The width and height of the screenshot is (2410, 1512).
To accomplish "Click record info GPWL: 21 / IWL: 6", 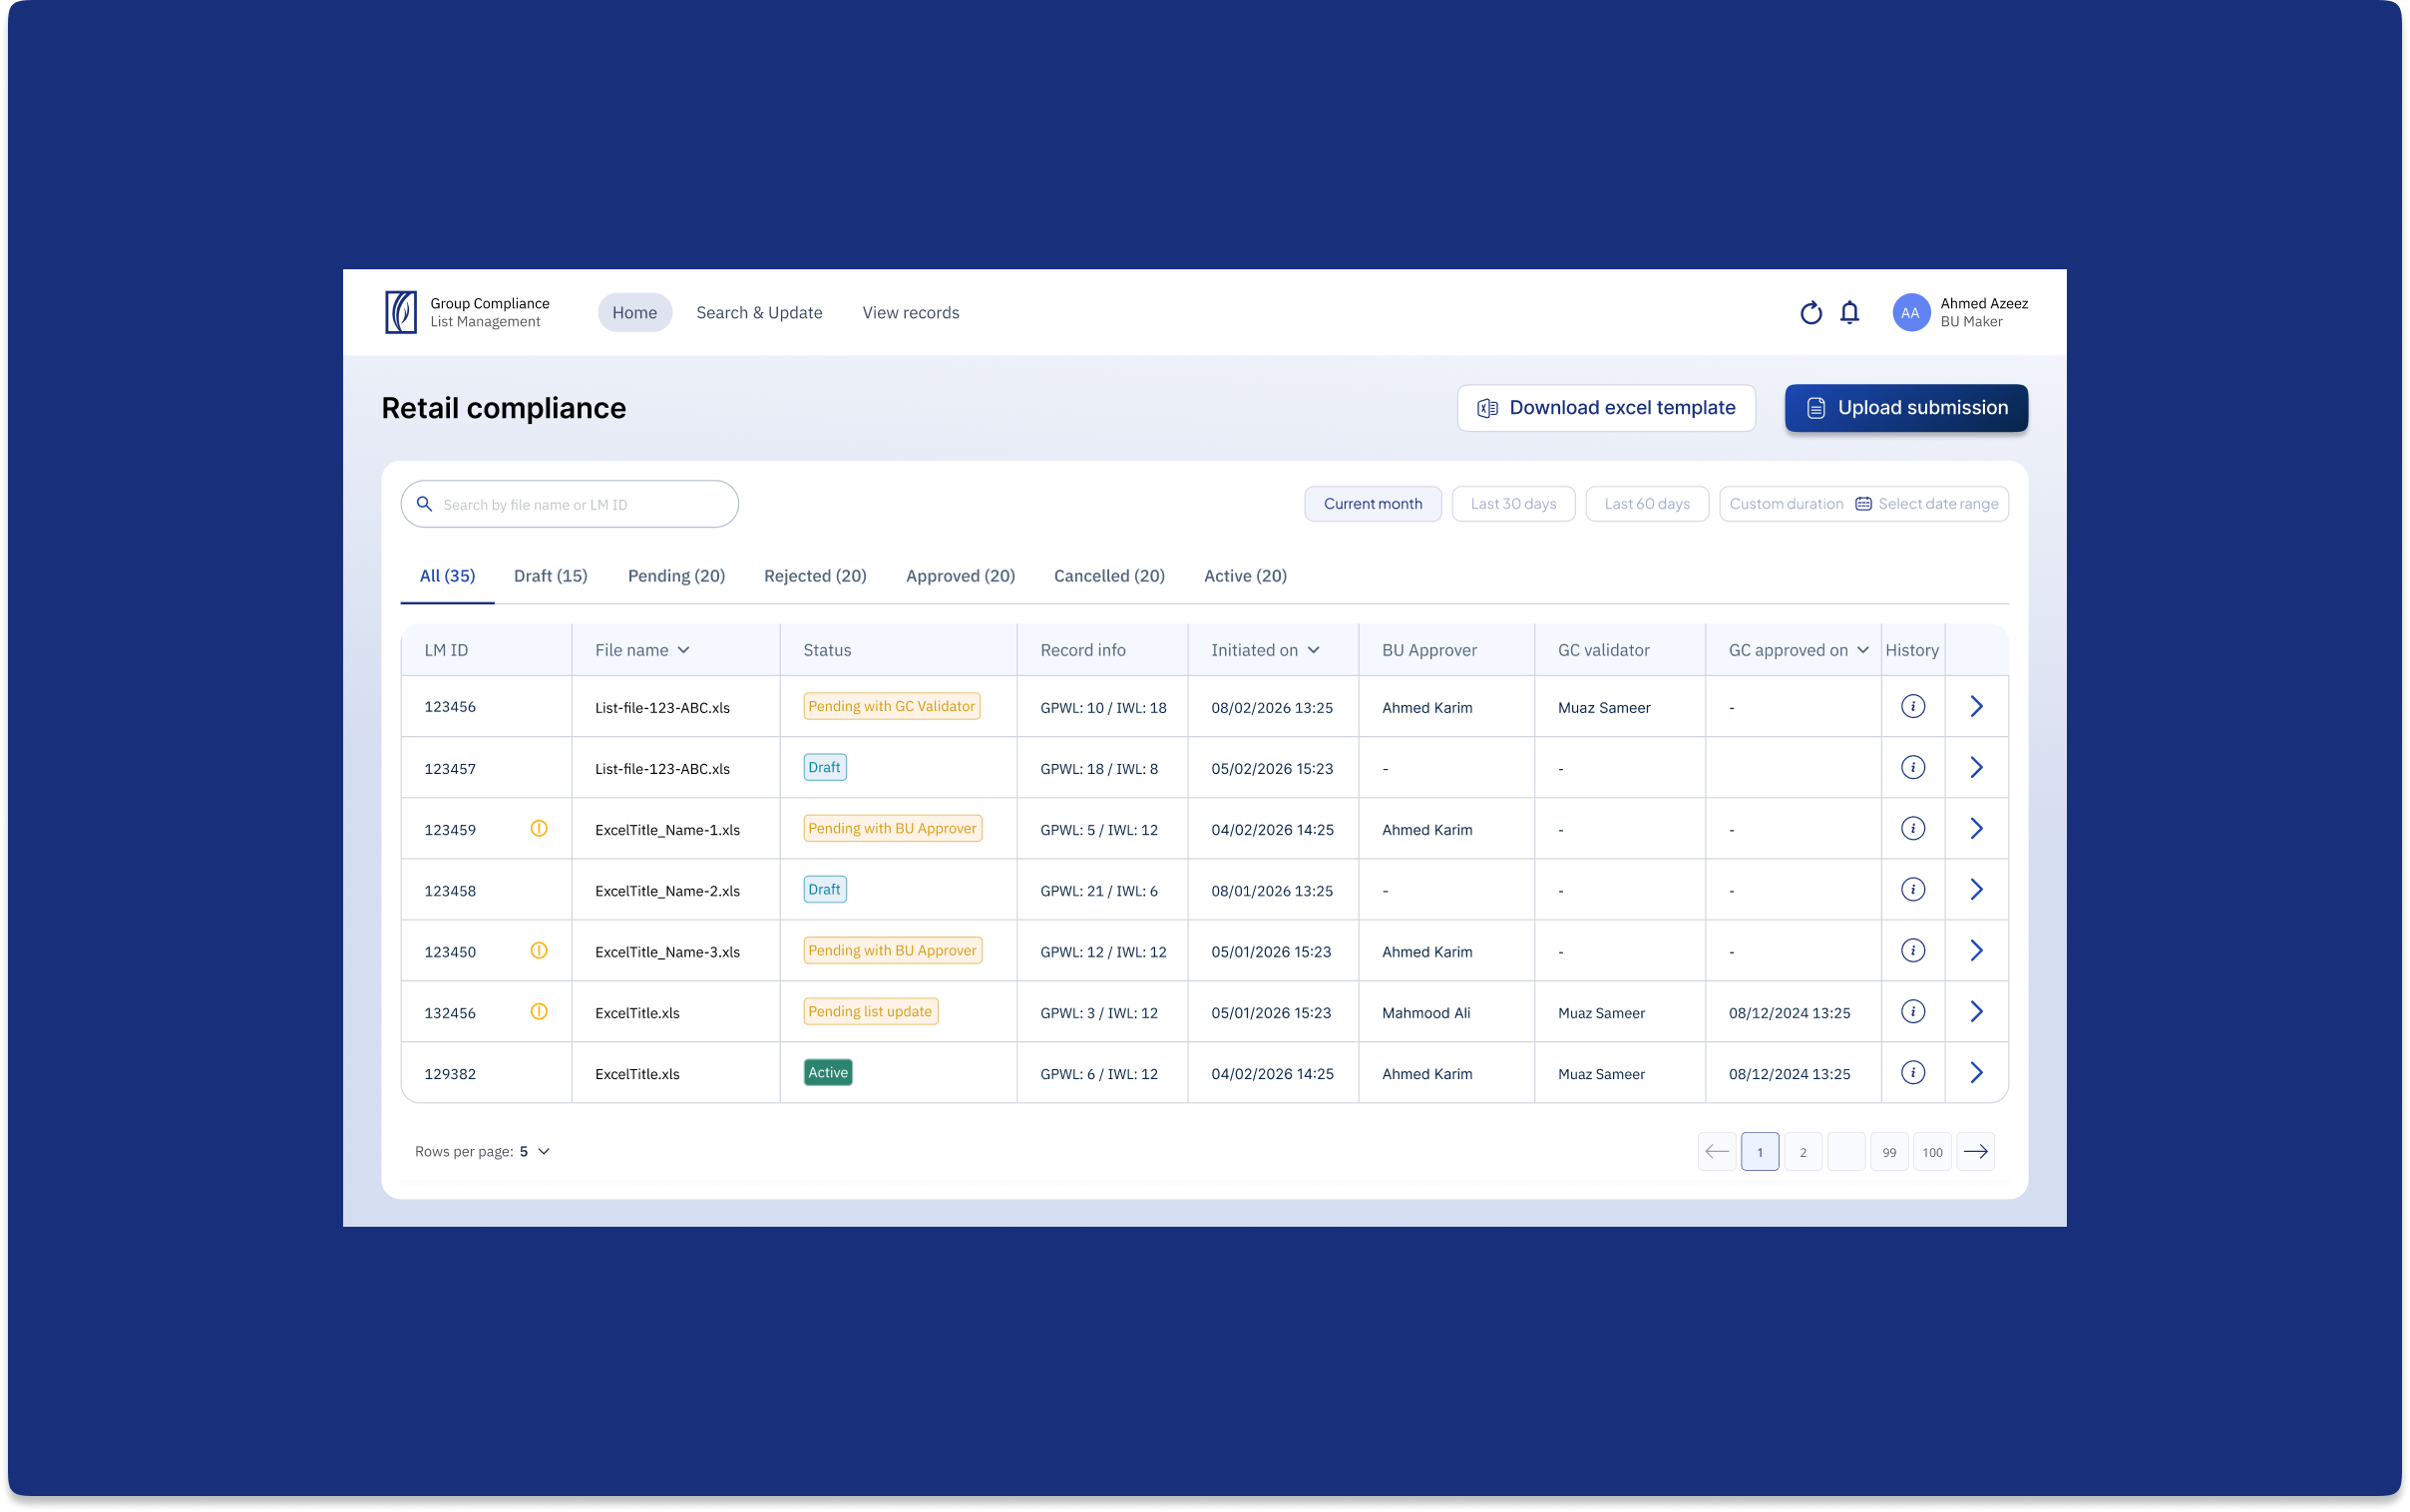I will coord(1098,891).
